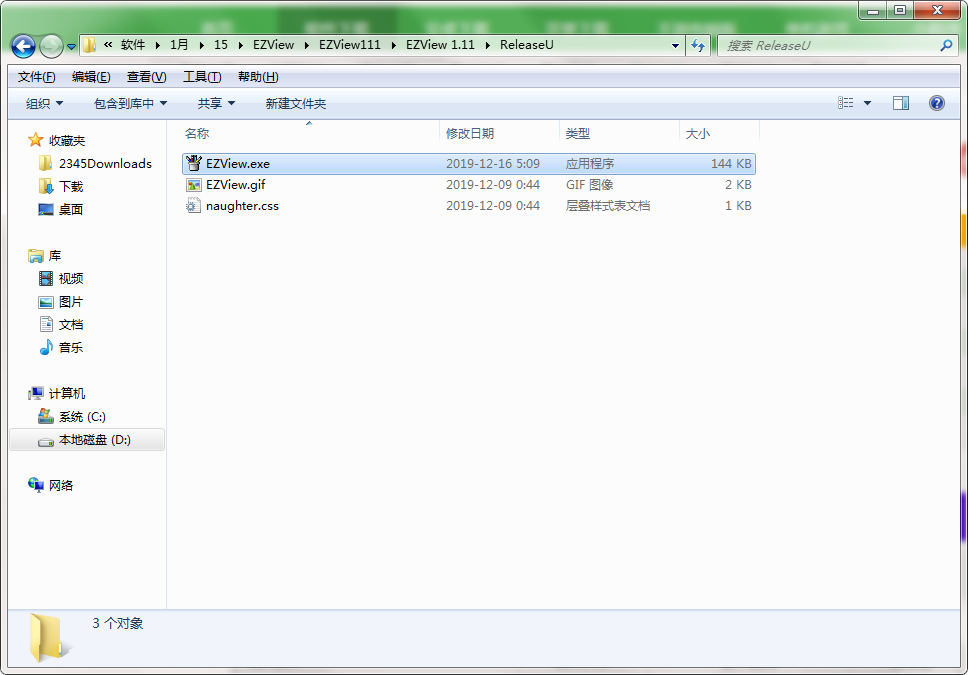The image size is (968, 675).
Task: Click the double chevron breadcrumb overflow
Action: [x=108, y=44]
